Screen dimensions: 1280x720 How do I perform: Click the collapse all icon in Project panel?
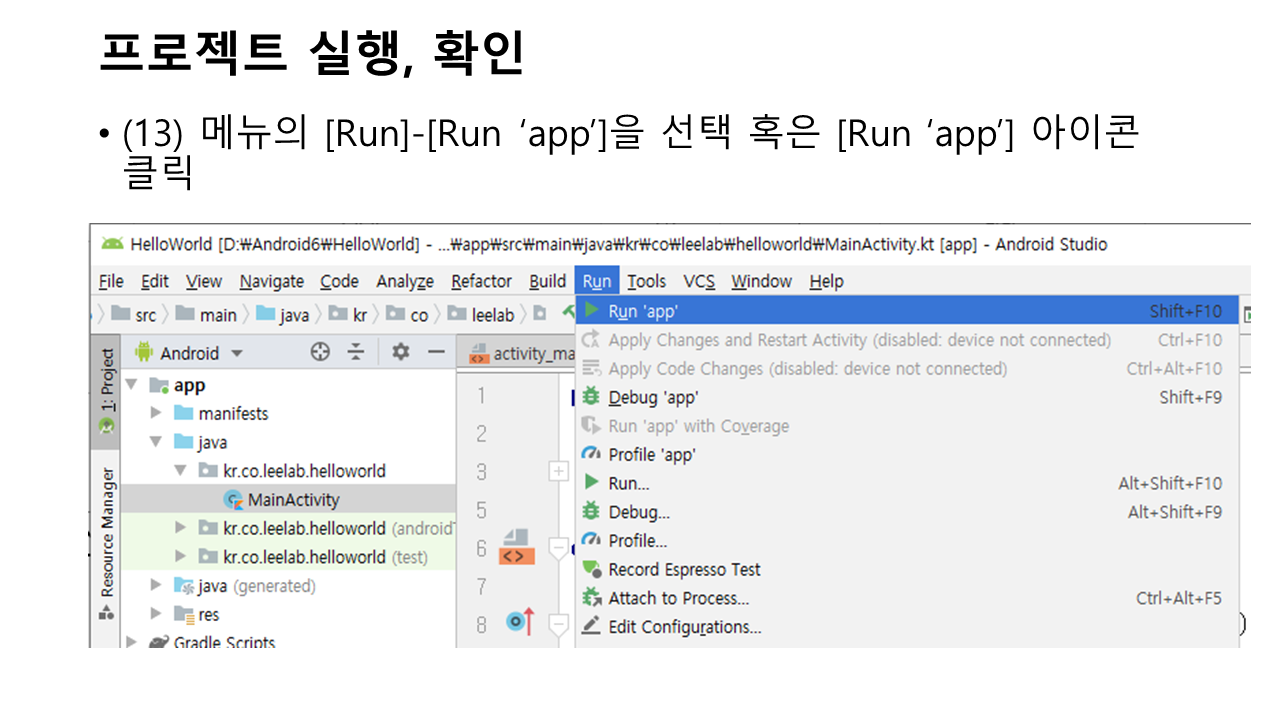tap(356, 352)
